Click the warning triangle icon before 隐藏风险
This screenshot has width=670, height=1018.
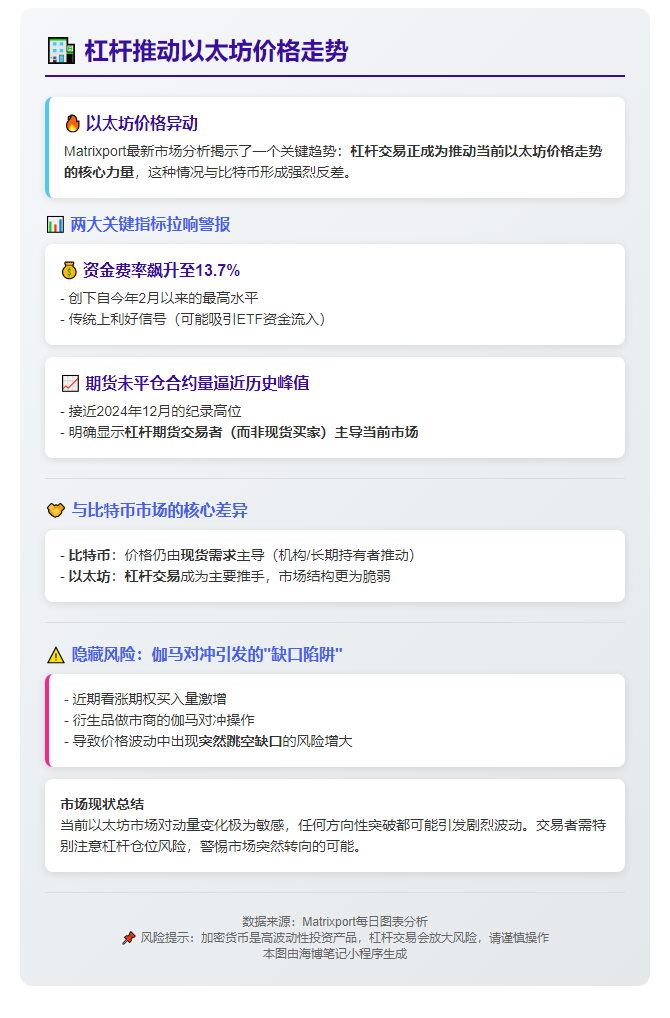coord(56,655)
